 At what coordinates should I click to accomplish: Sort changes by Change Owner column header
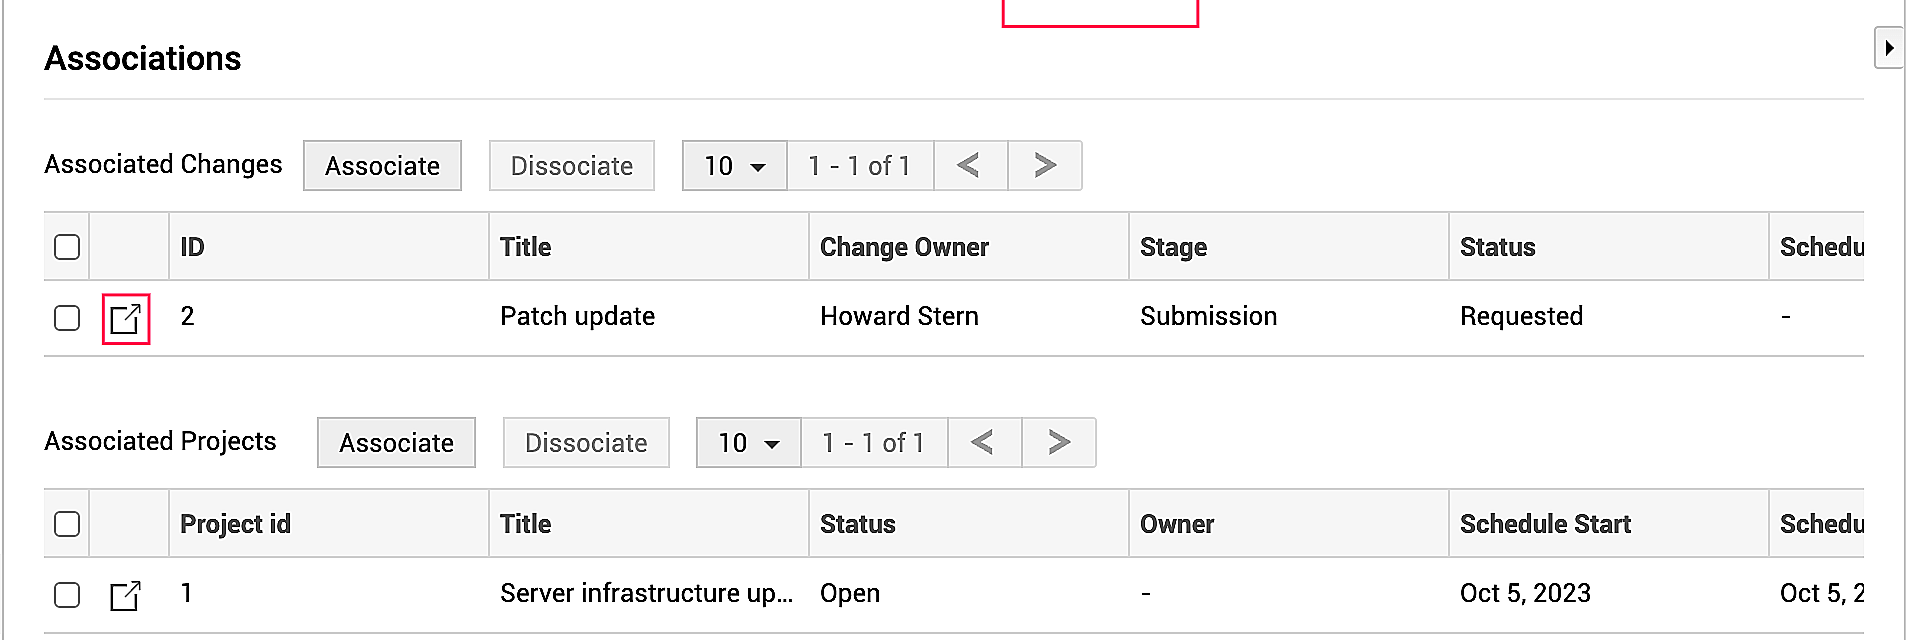pos(904,247)
